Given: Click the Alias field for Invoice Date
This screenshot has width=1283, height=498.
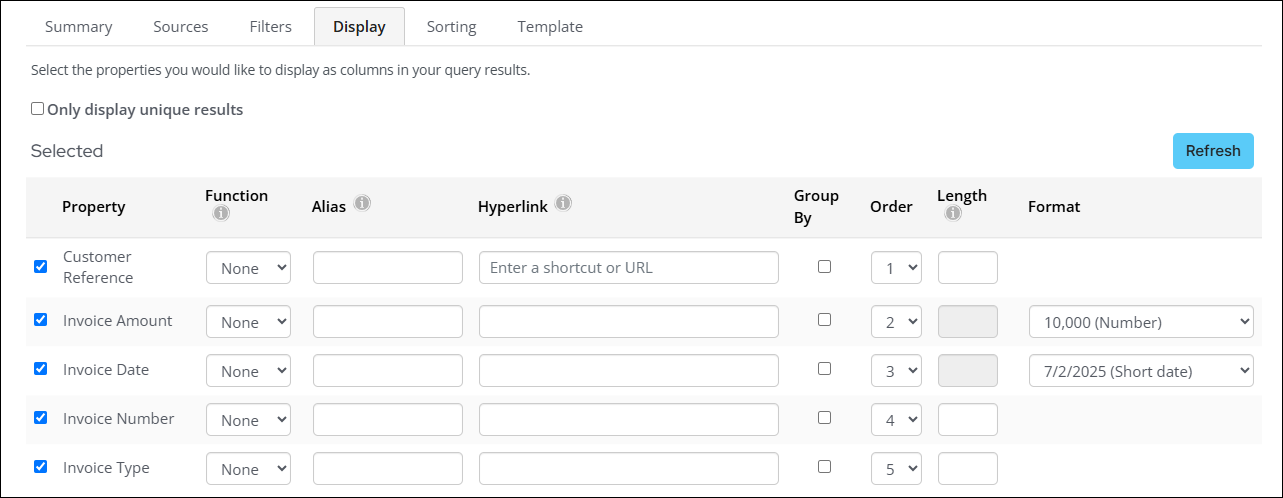Looking at the screenshot, I should 388,371.
